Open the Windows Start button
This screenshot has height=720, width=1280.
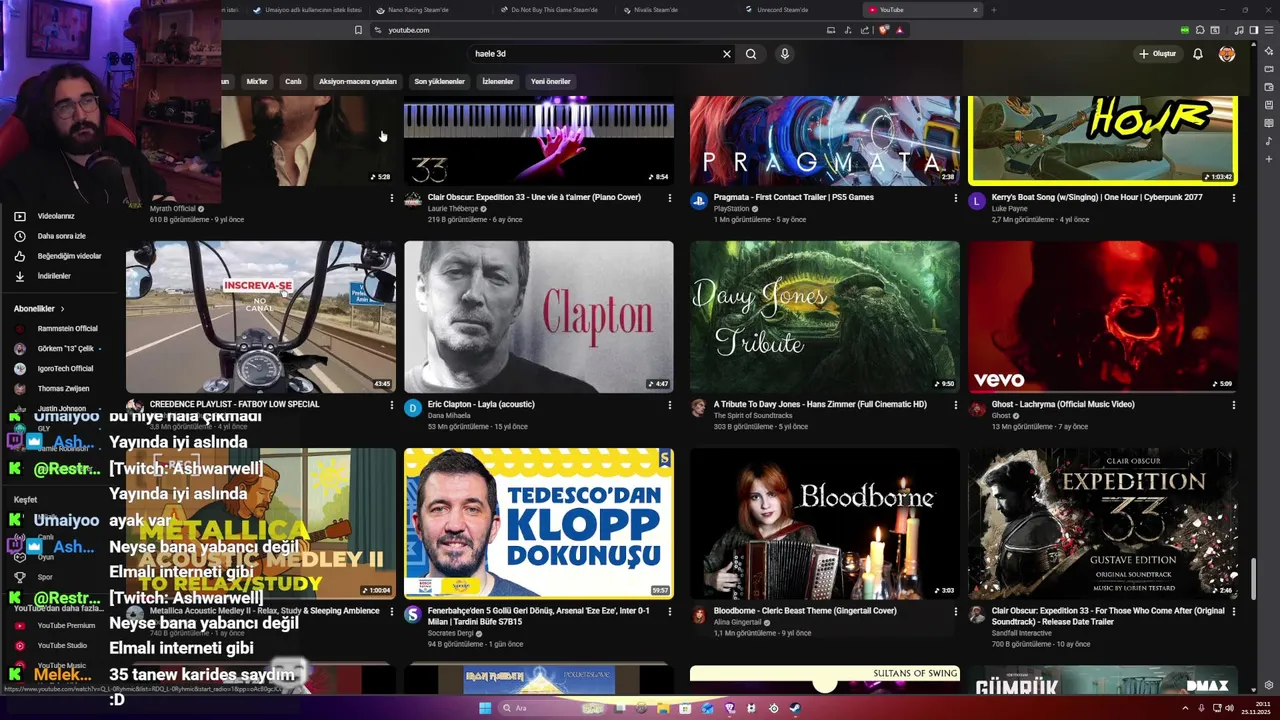[x=486, y=708]
